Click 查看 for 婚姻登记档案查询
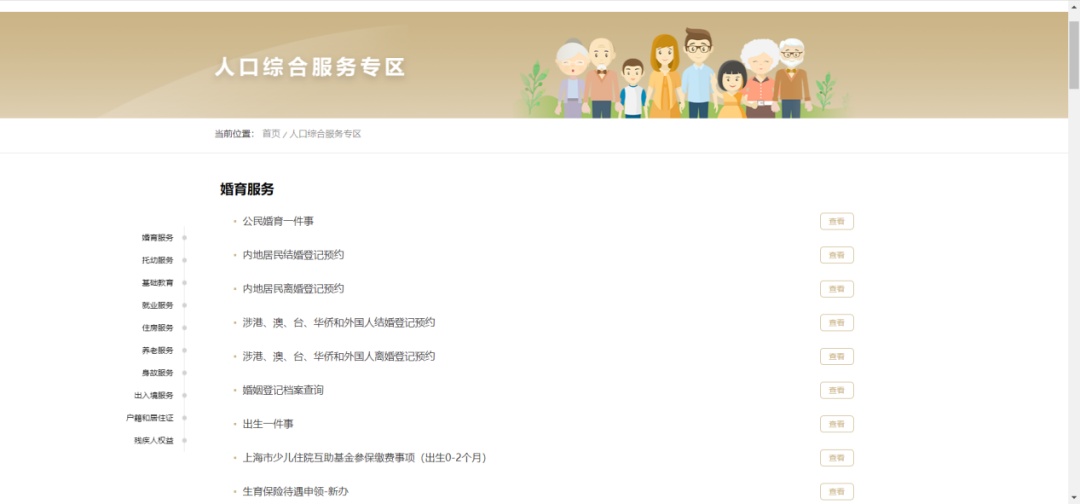This screenshot has width=1080, height=504. [x=836, y=390]
